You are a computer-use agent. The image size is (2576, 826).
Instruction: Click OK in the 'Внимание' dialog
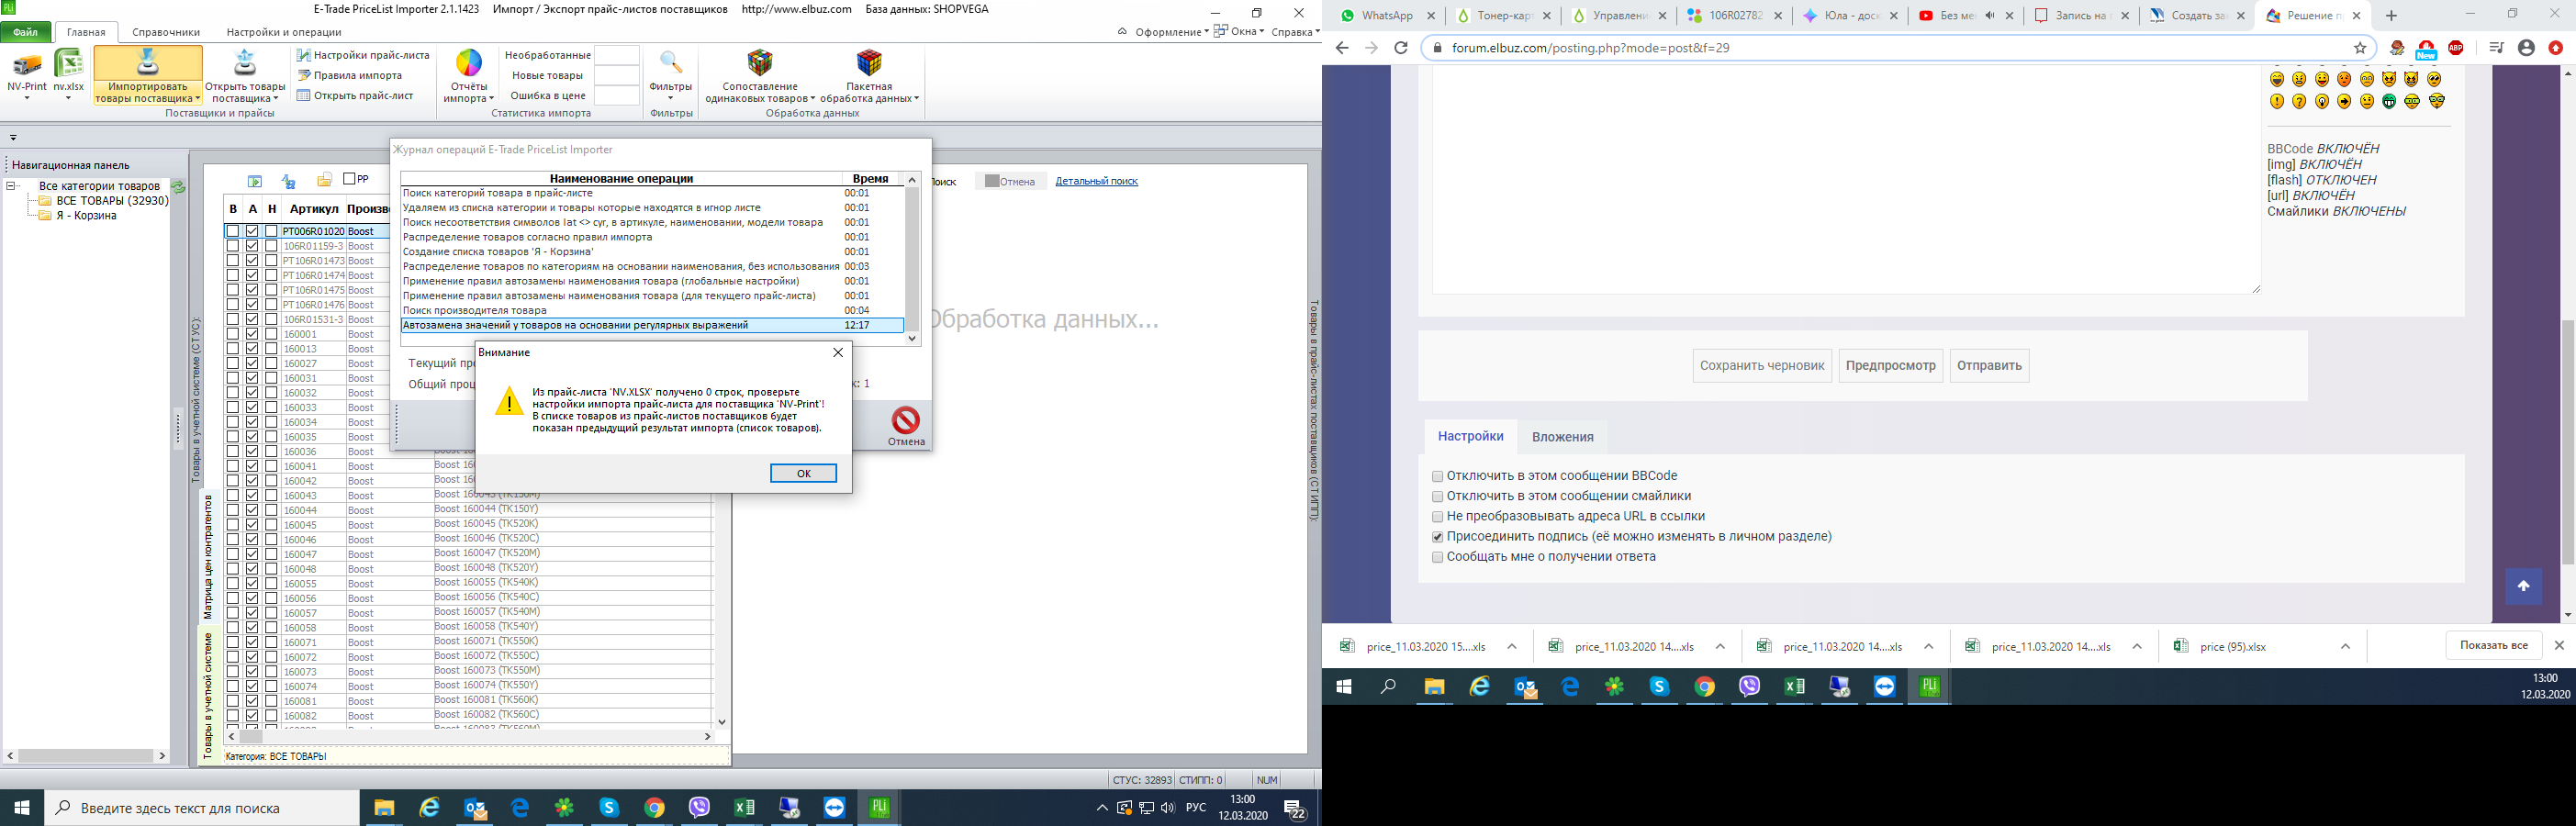pyautogui.click(x=803, y=473)
